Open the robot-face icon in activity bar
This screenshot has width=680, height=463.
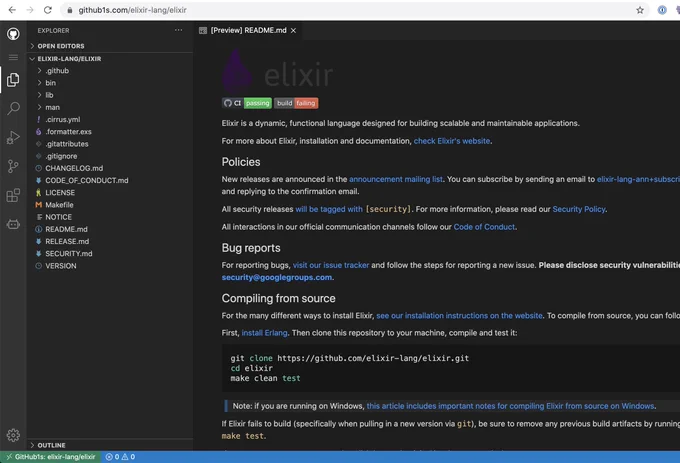(13, 224)
